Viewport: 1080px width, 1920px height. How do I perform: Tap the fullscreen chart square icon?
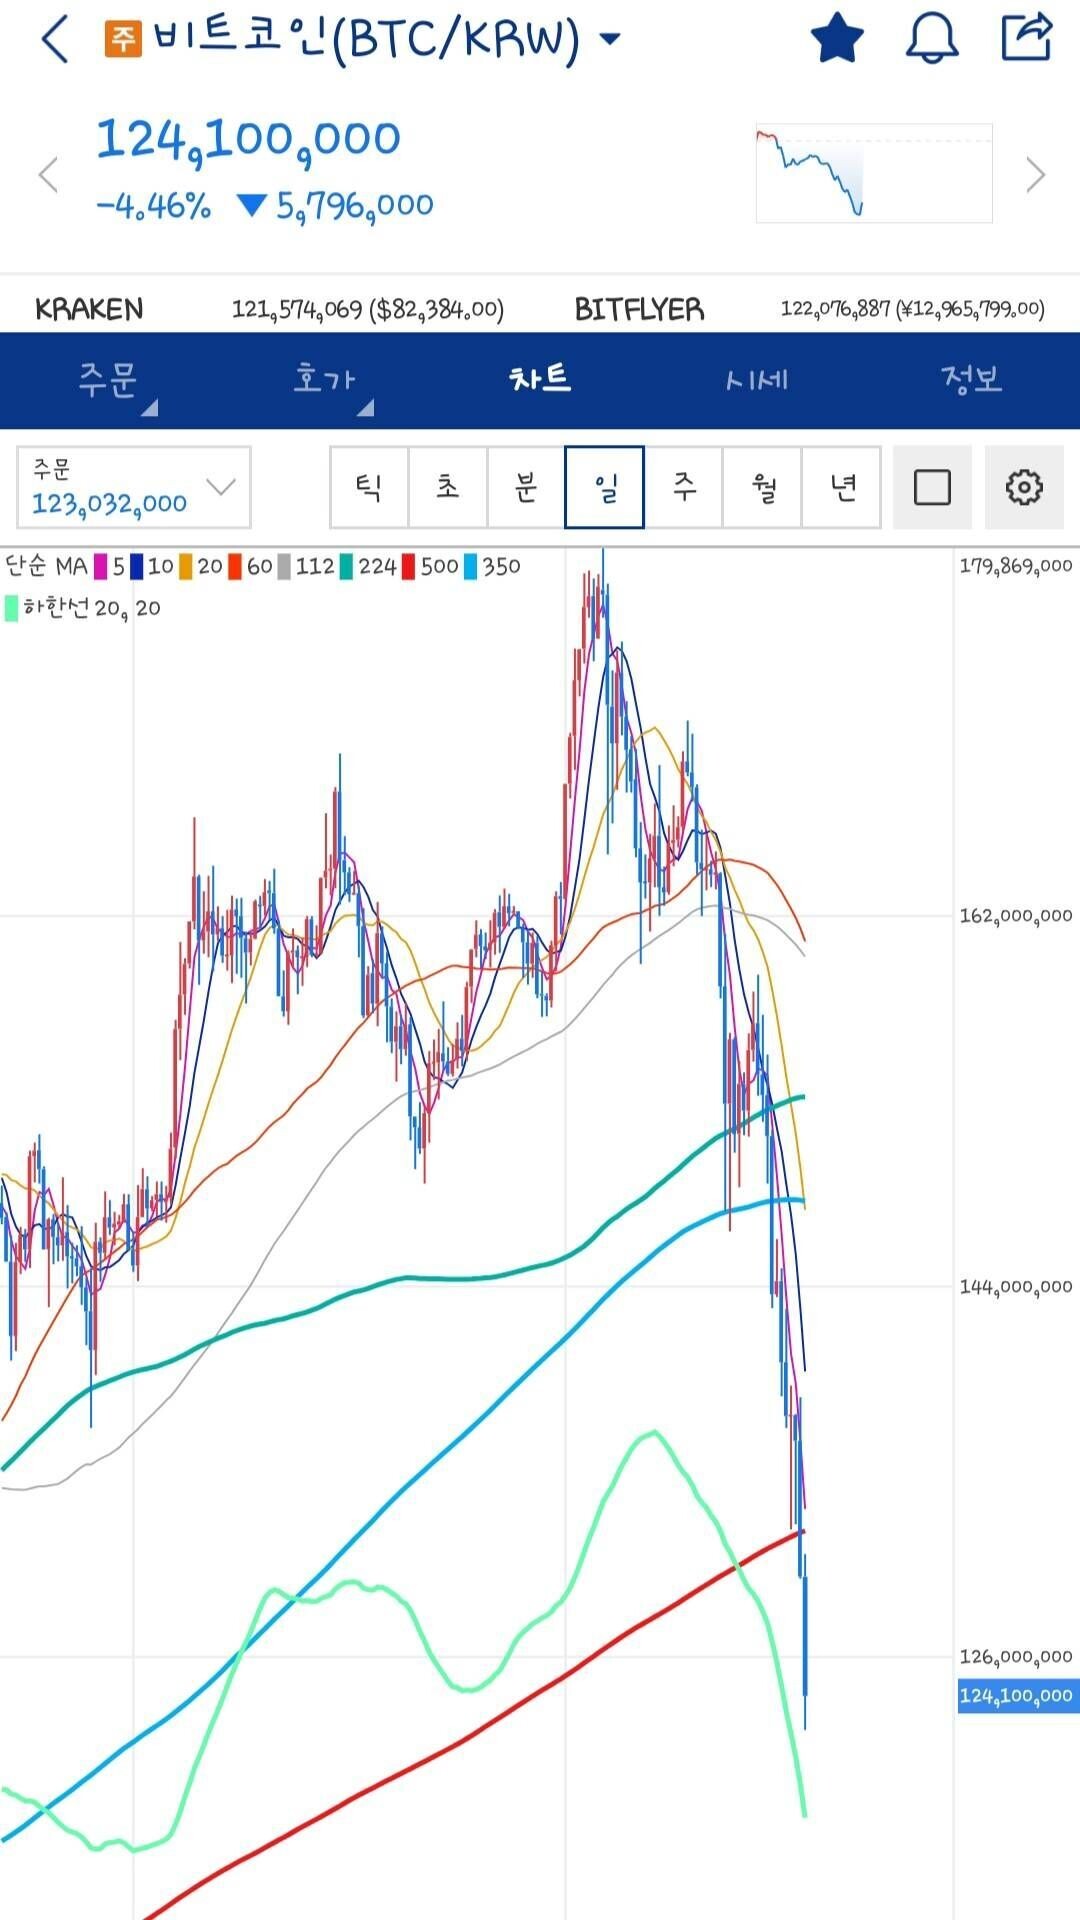(932, 488)
